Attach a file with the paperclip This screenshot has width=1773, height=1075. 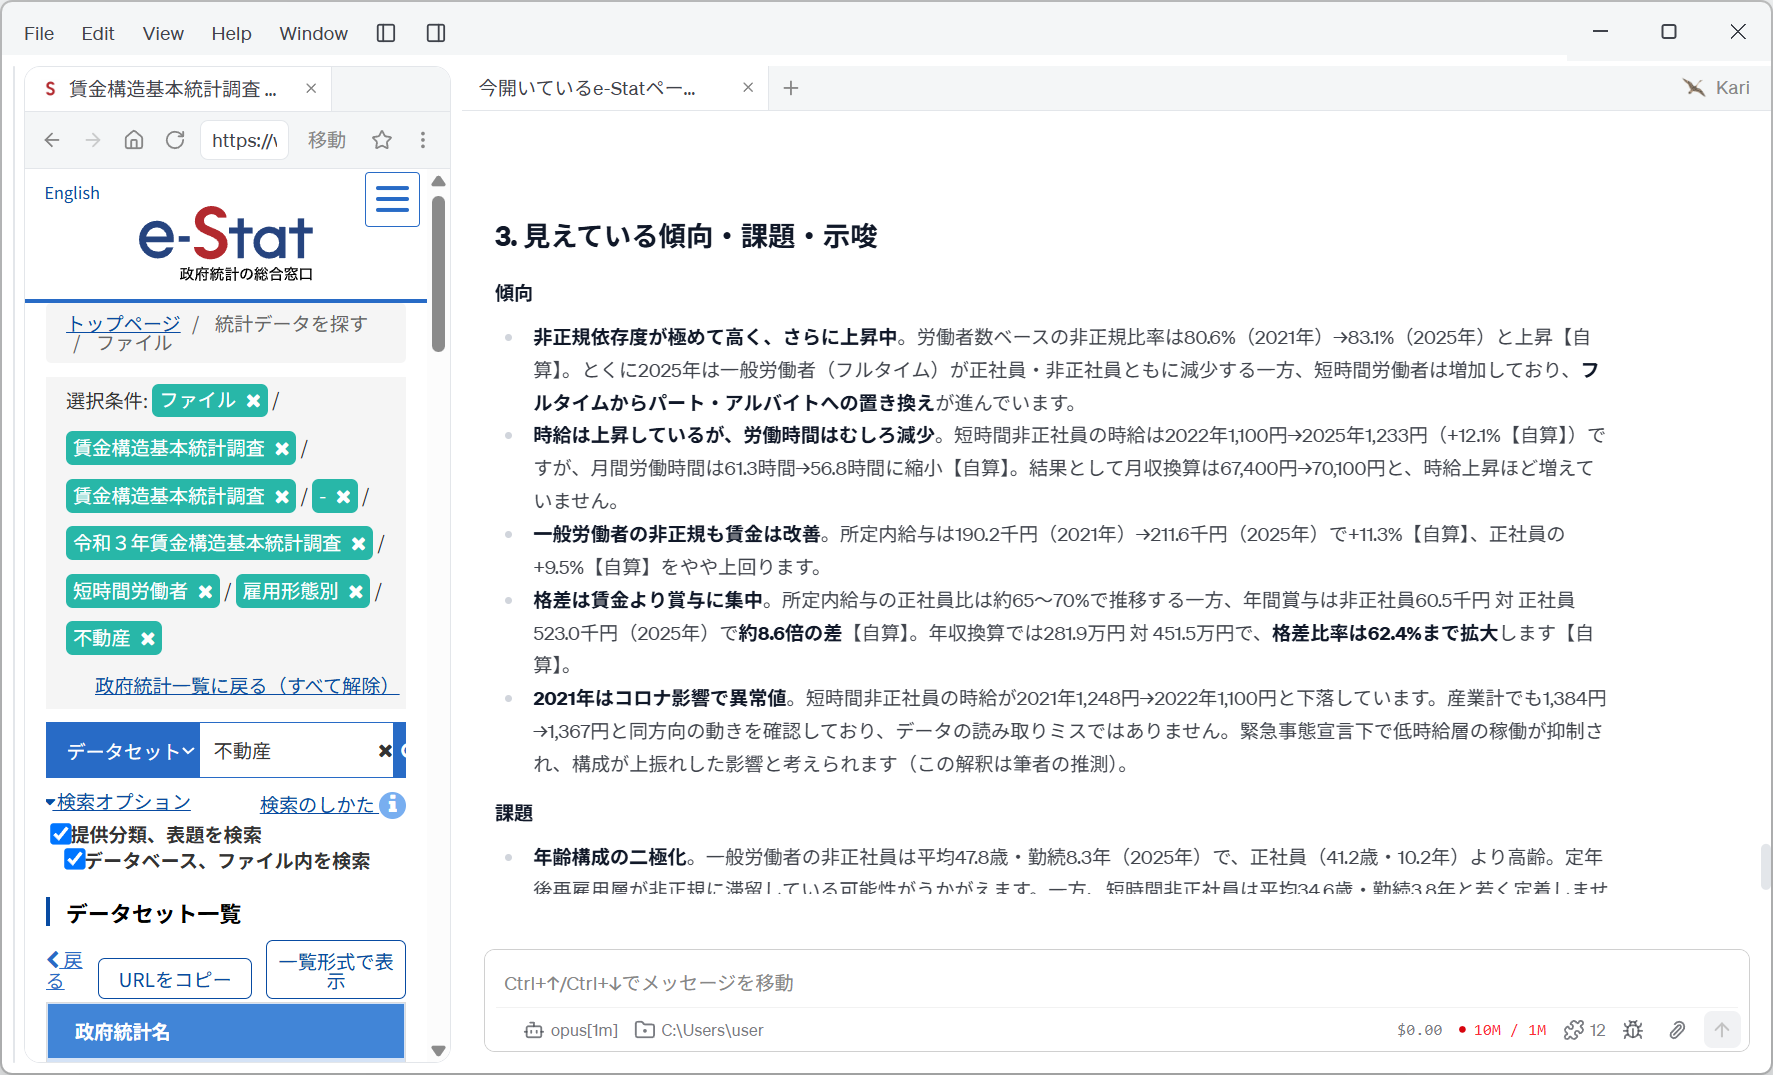[1677, 1030]
